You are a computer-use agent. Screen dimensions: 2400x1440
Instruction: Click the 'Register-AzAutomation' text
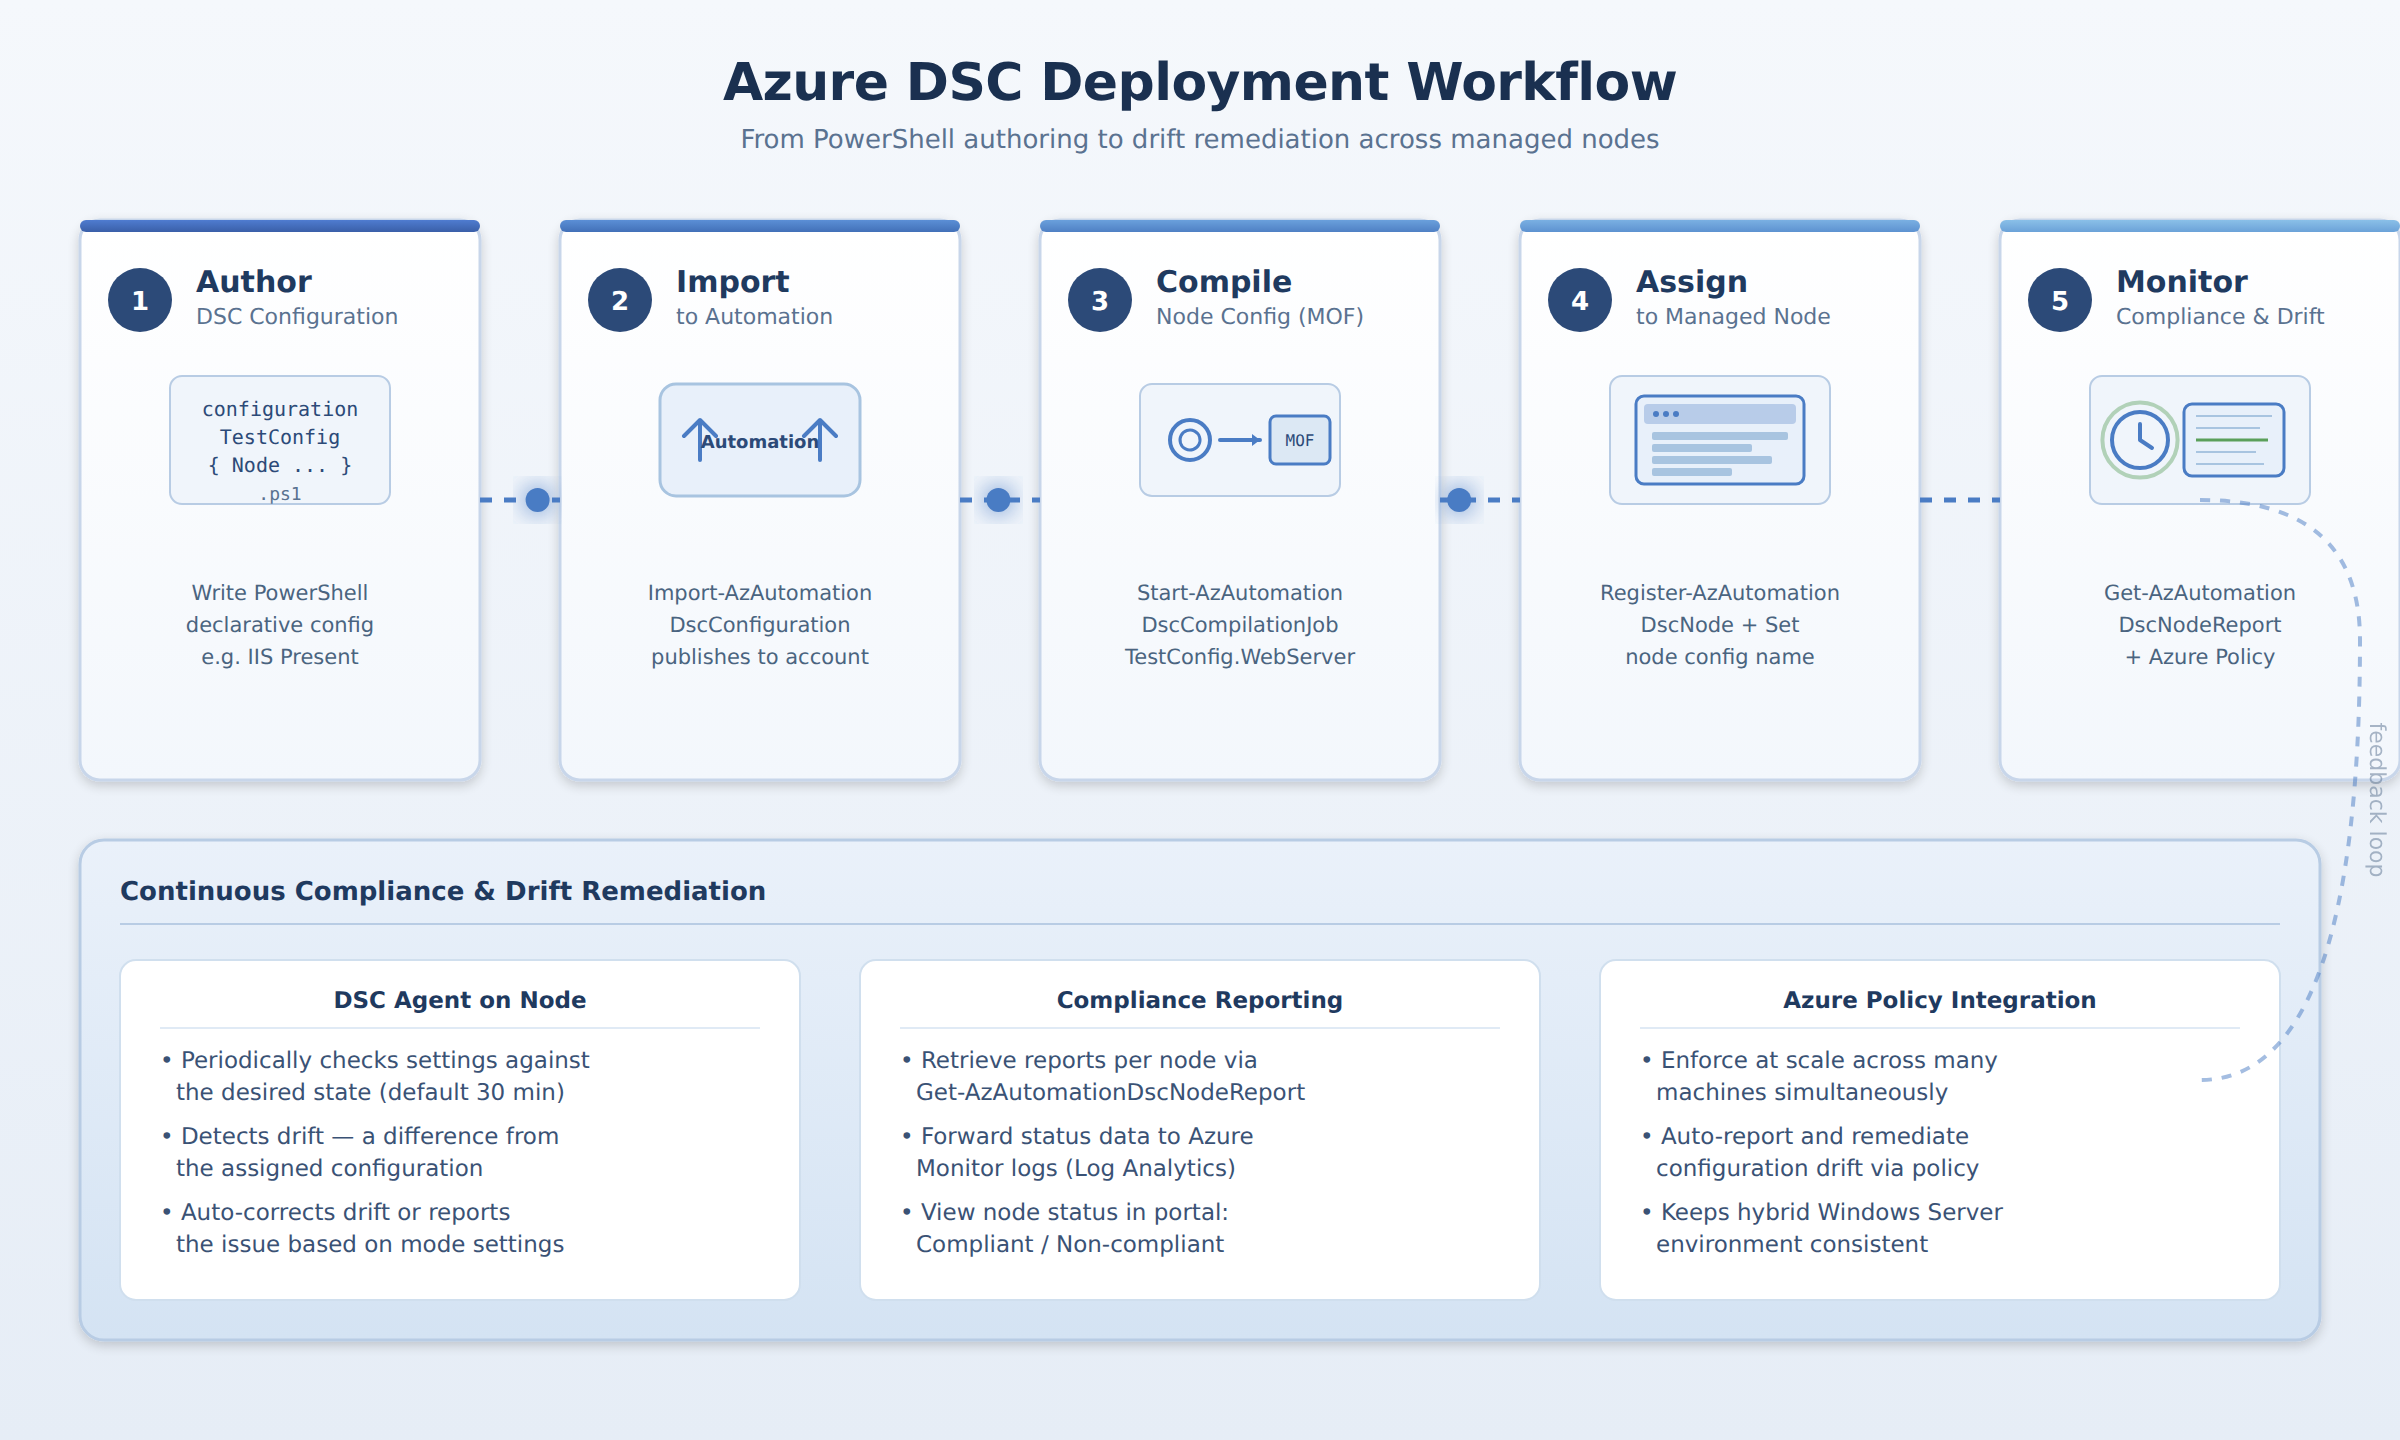[1720, 593]
